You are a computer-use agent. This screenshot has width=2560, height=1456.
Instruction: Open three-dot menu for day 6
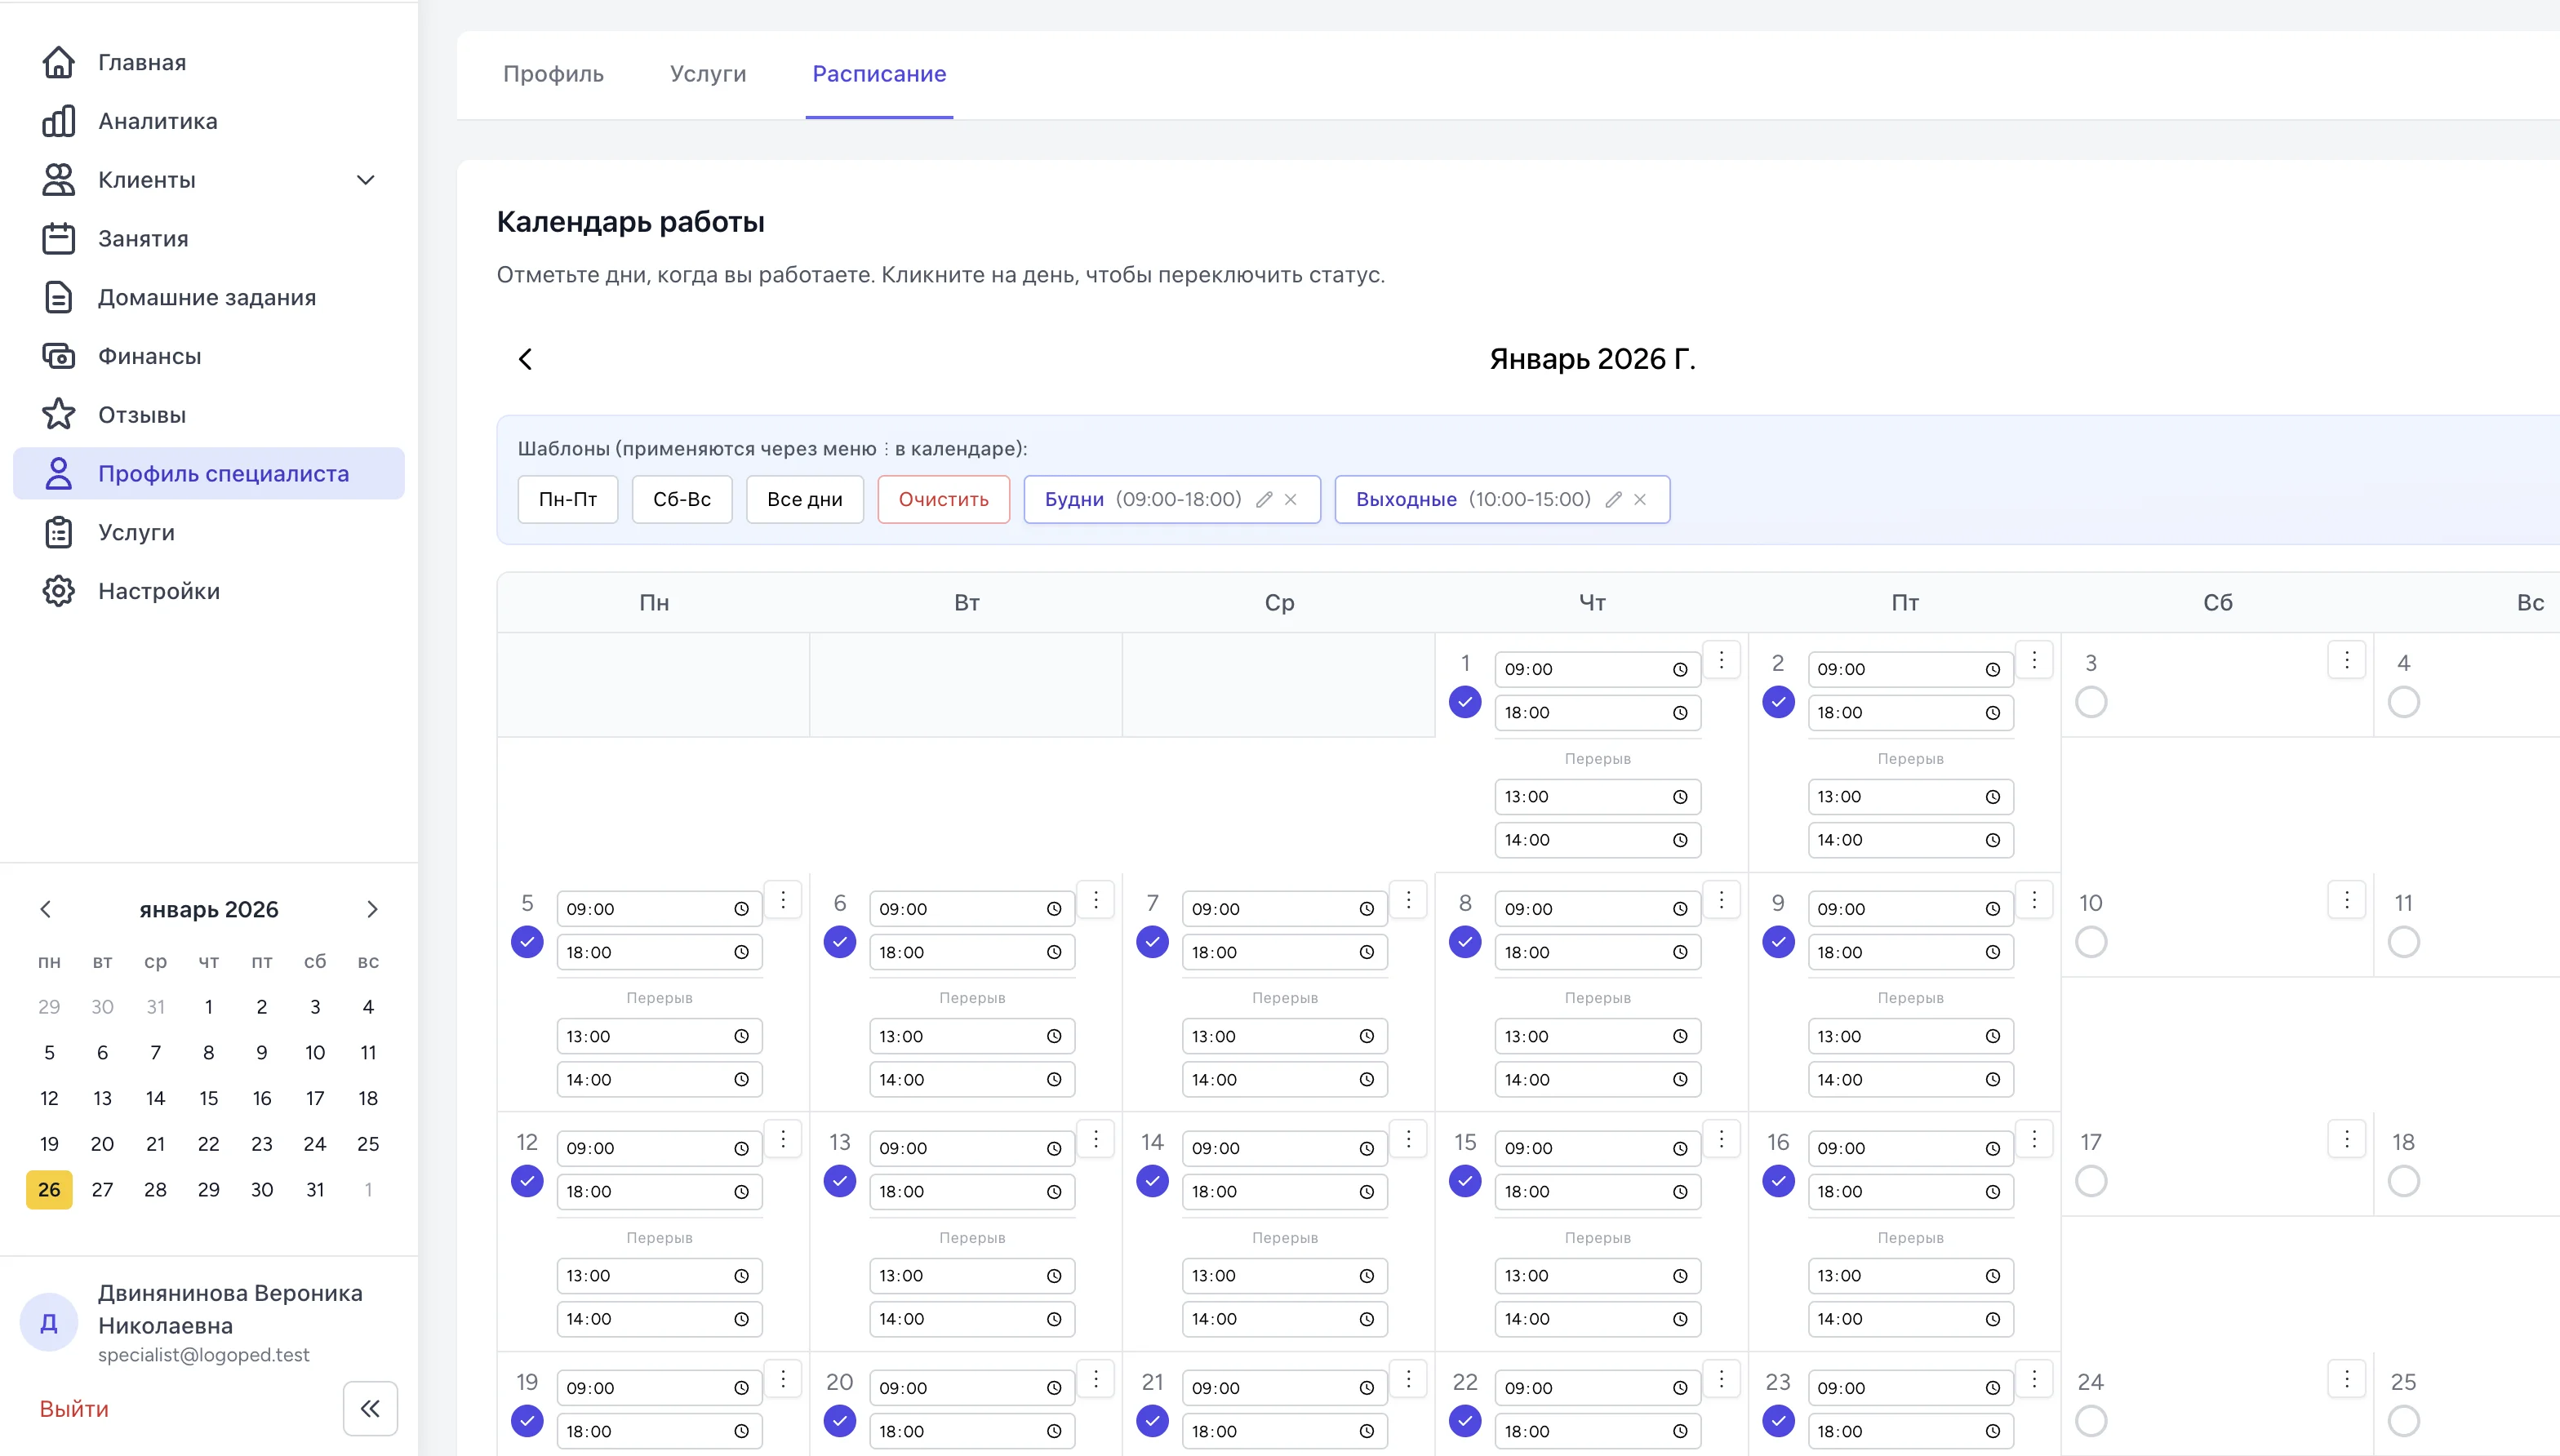point(1096,900)
